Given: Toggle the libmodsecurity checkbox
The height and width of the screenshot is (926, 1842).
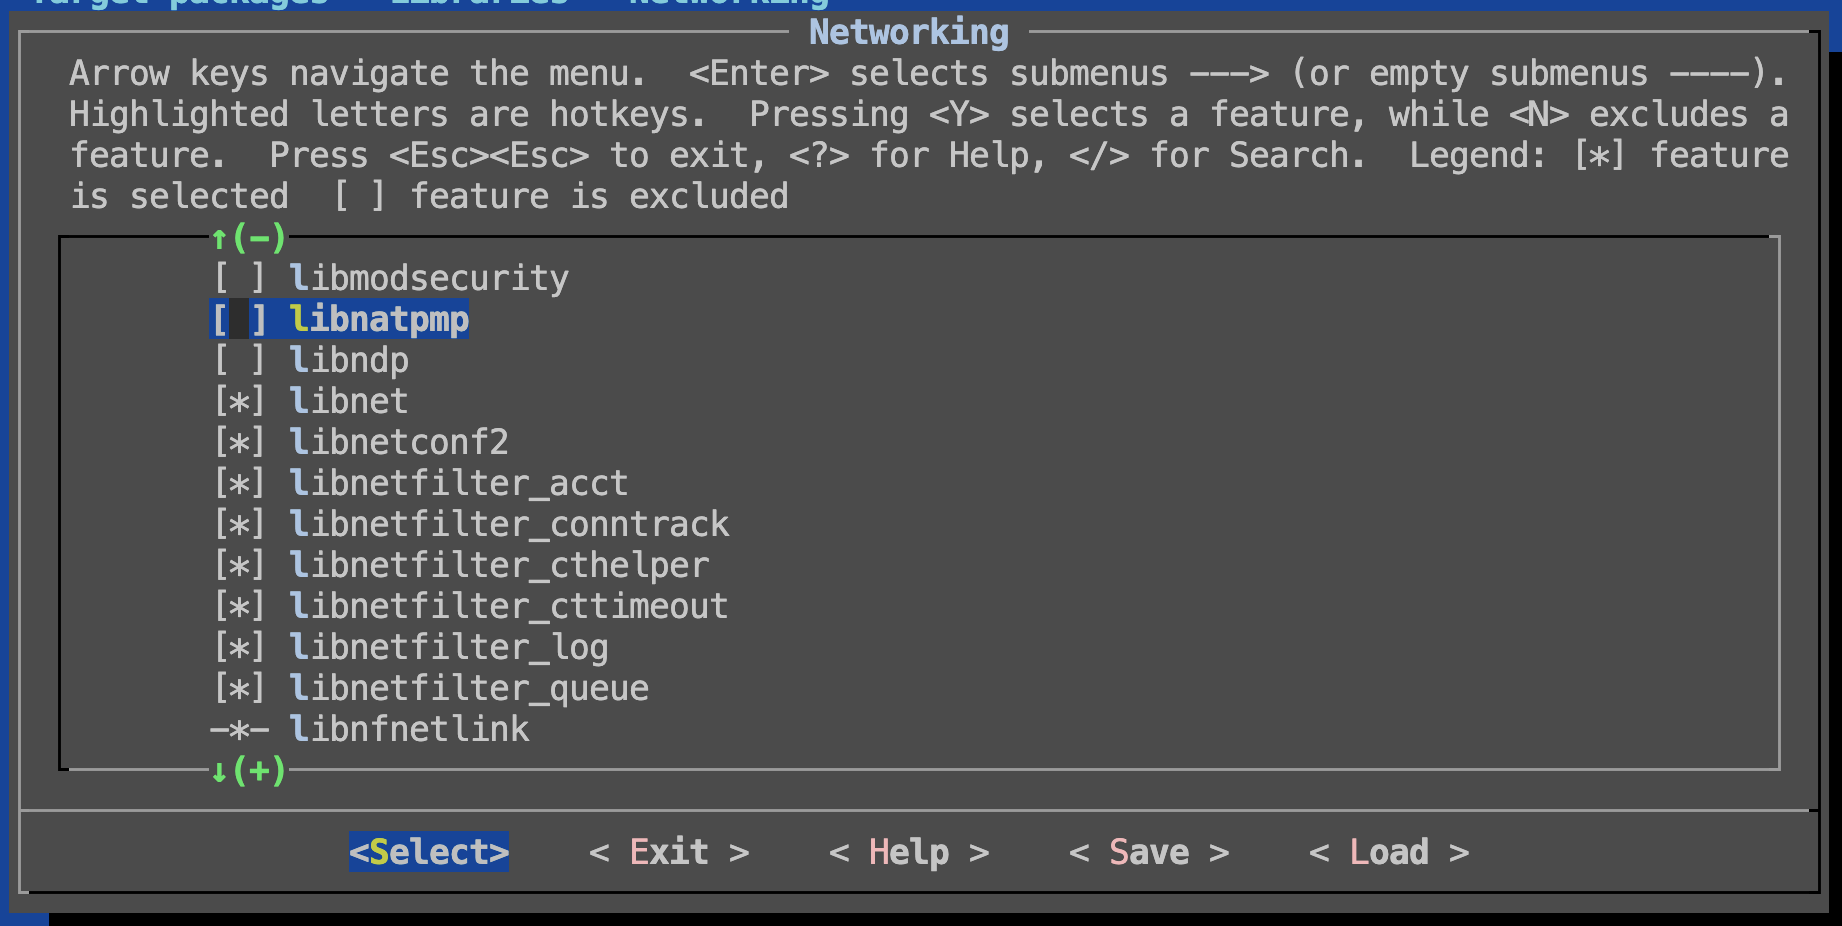Looking at the screenshot, I should (x=239, y=278).
